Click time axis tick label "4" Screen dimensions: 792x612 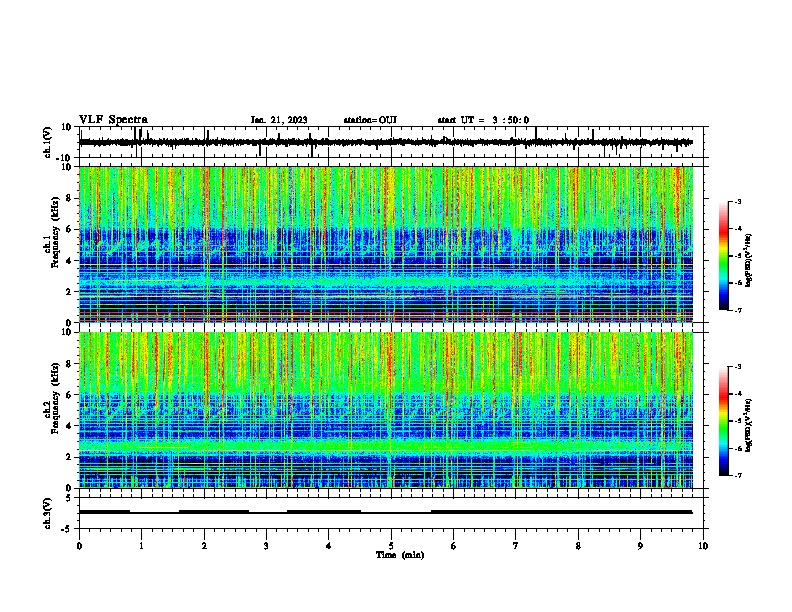[x=329, y=546]
